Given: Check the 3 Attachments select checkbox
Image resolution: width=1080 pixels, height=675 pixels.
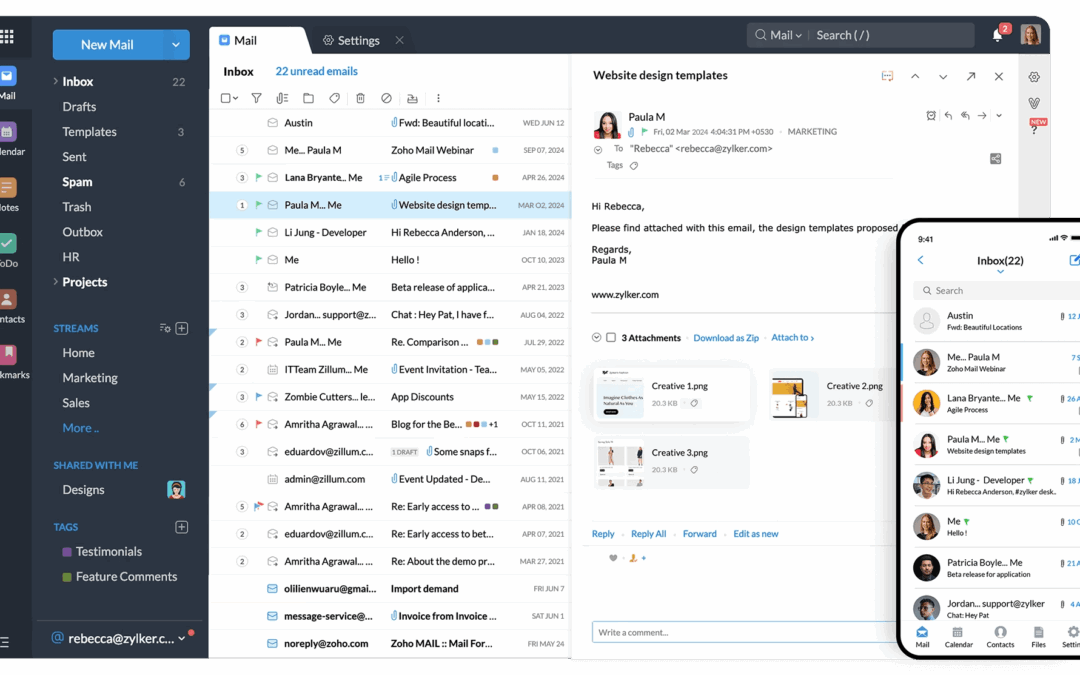Looking at the screenshot, I should [611, 338].
